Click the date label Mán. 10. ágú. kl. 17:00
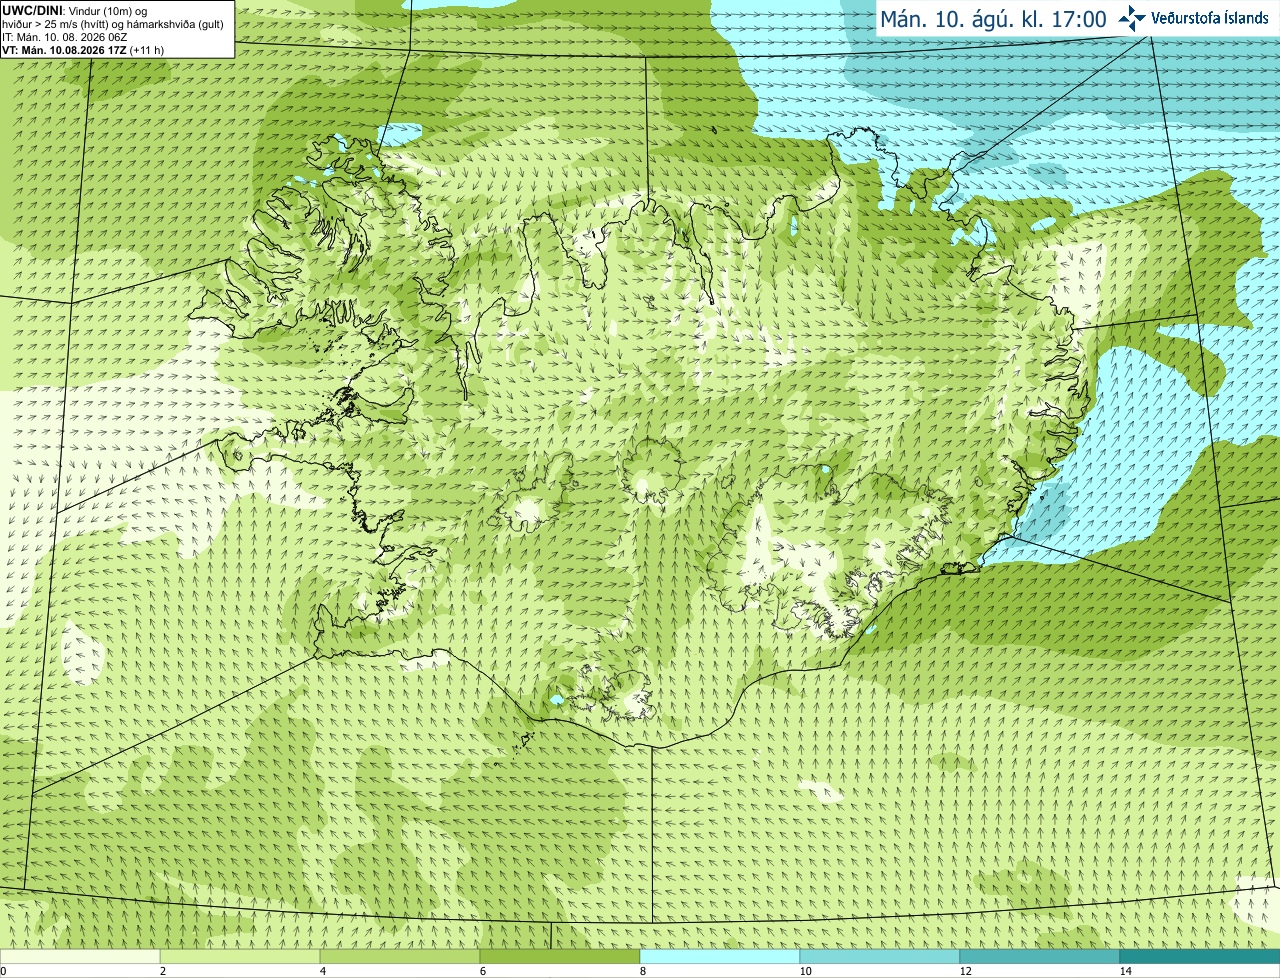 pyautogui.click(x=993, y=19)
